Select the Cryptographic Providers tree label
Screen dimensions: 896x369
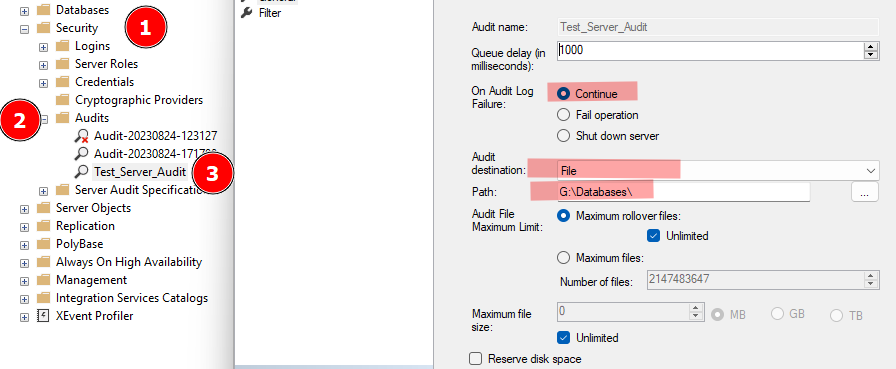pos(139,100)
